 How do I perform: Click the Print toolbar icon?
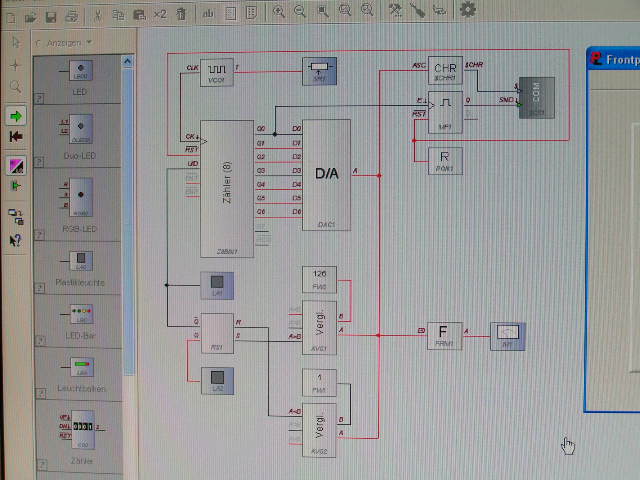click(72, 14)
